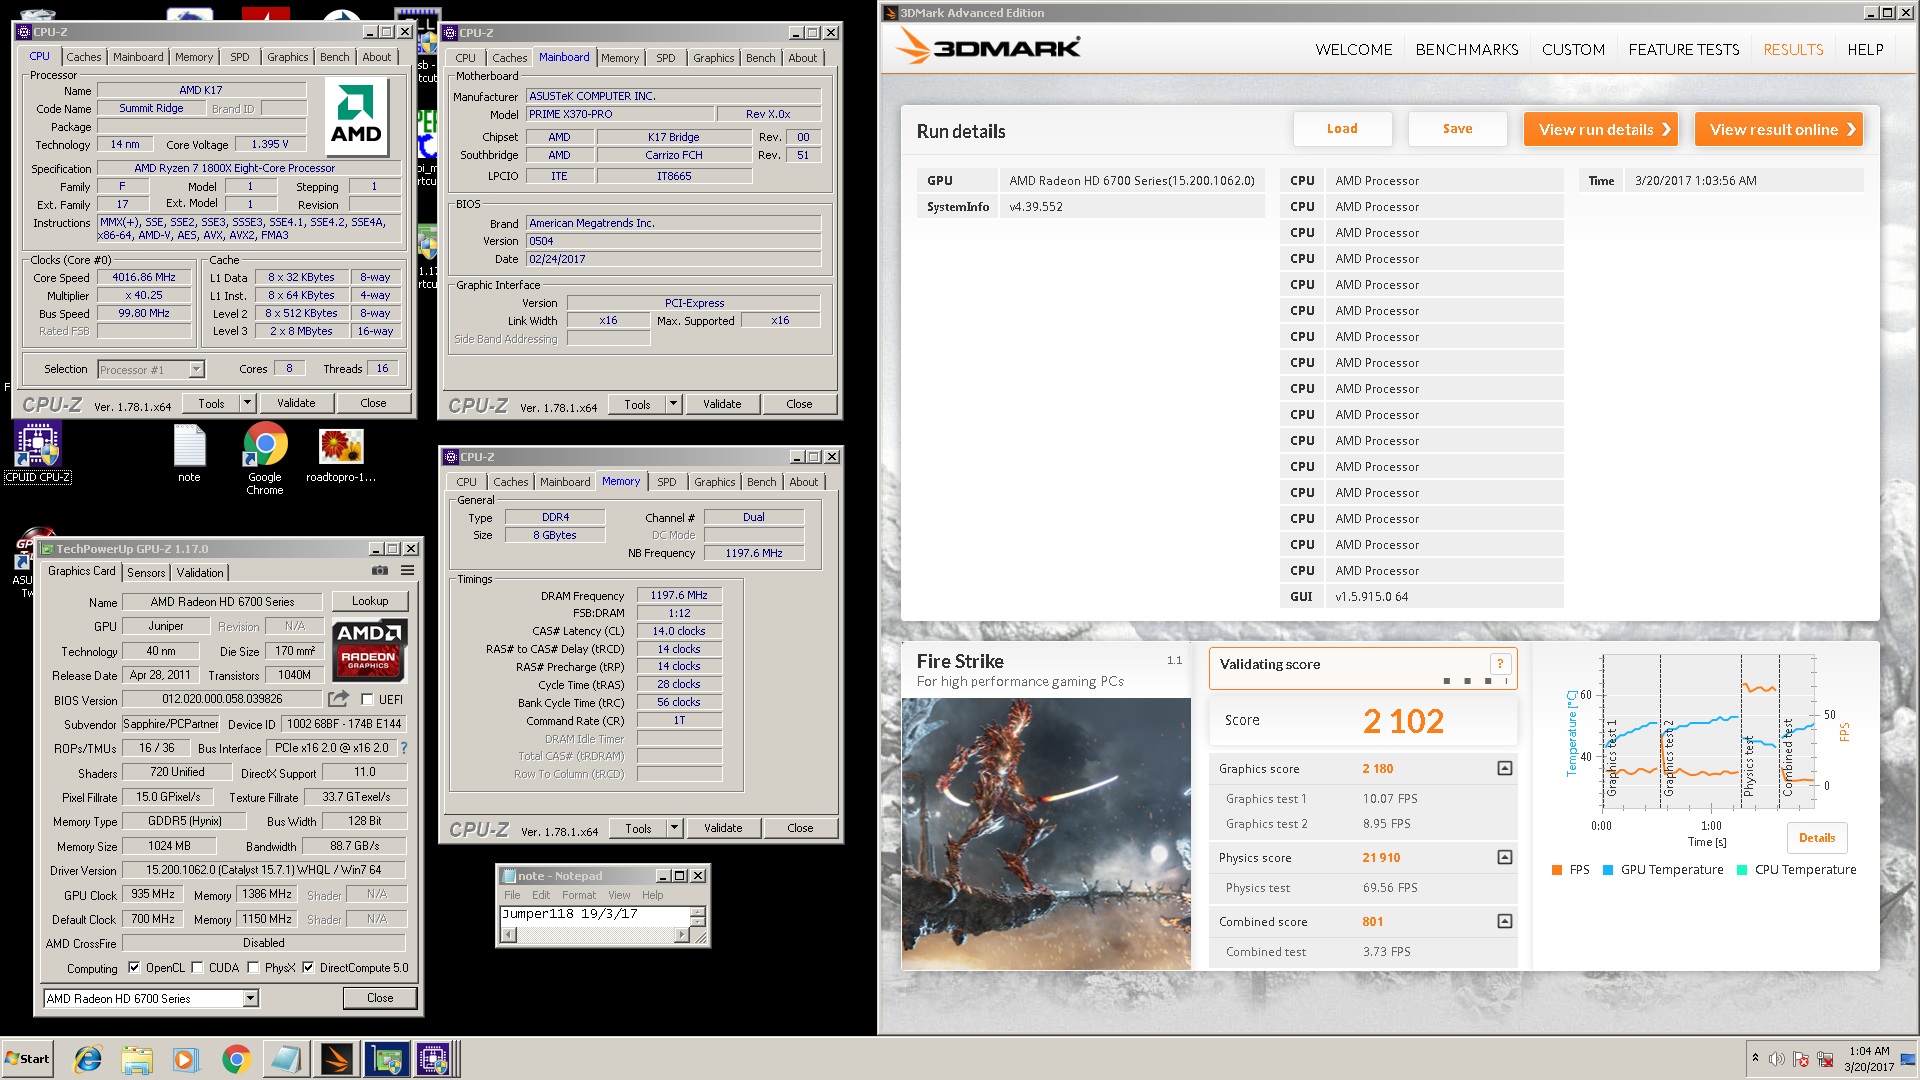Open SPD tab in CPU-Z Memory window
The width and height of the screenshot is (1920, 1080).
(667, 482)
